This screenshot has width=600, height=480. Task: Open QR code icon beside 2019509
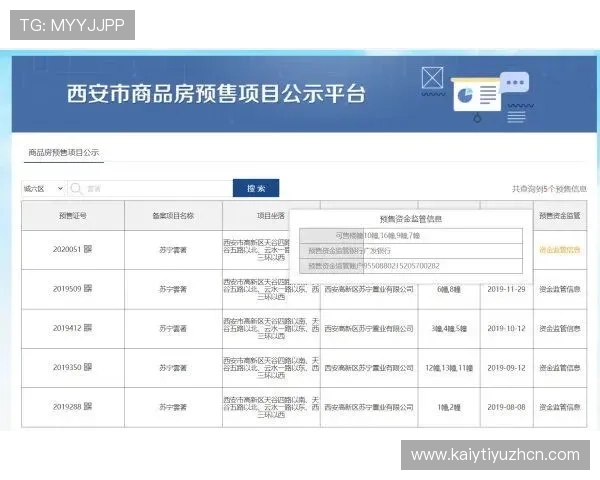coord(88,289)
